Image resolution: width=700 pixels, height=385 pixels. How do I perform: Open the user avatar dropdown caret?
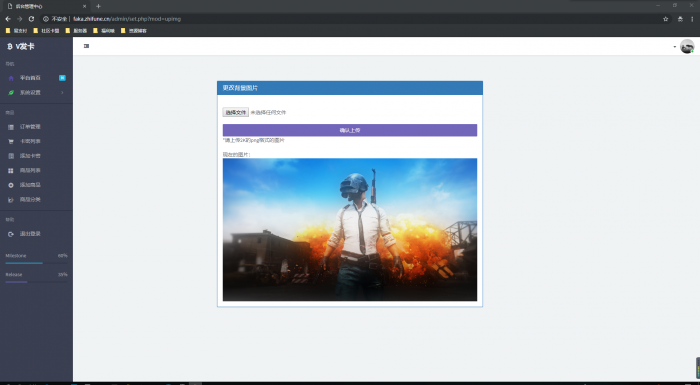675,46
